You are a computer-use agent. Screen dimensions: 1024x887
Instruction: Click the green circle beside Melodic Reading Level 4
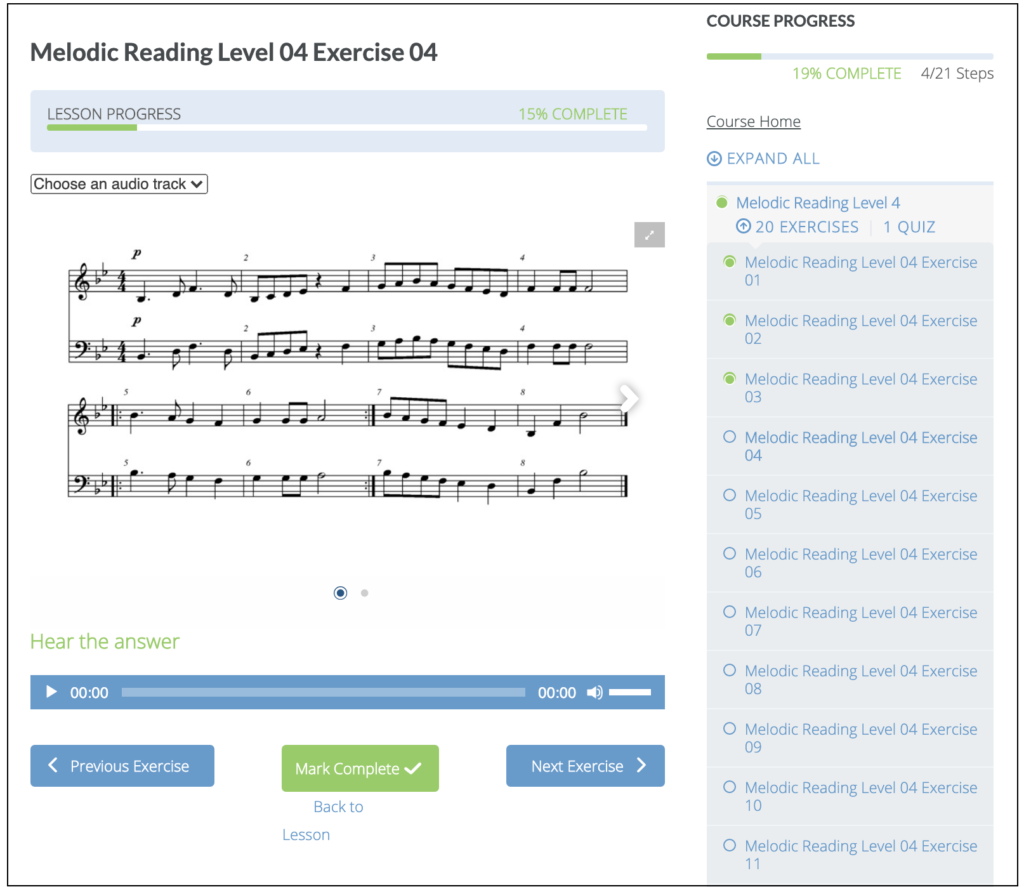point(722,203)
